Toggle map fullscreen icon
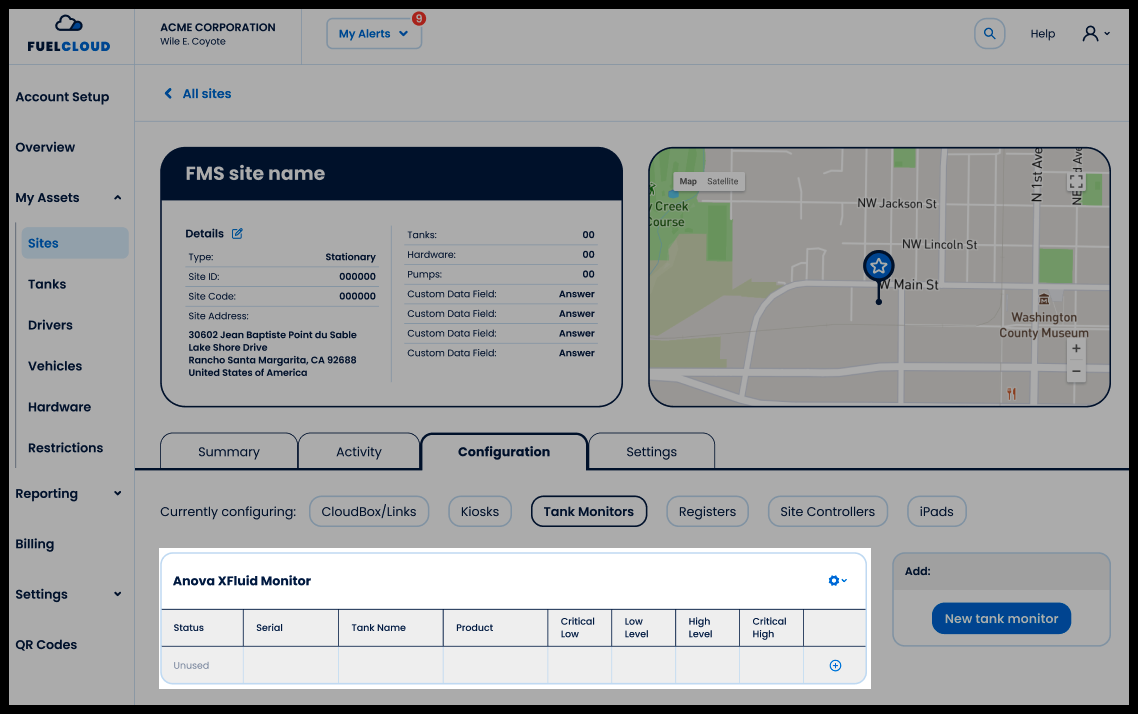 [1076, 181]
